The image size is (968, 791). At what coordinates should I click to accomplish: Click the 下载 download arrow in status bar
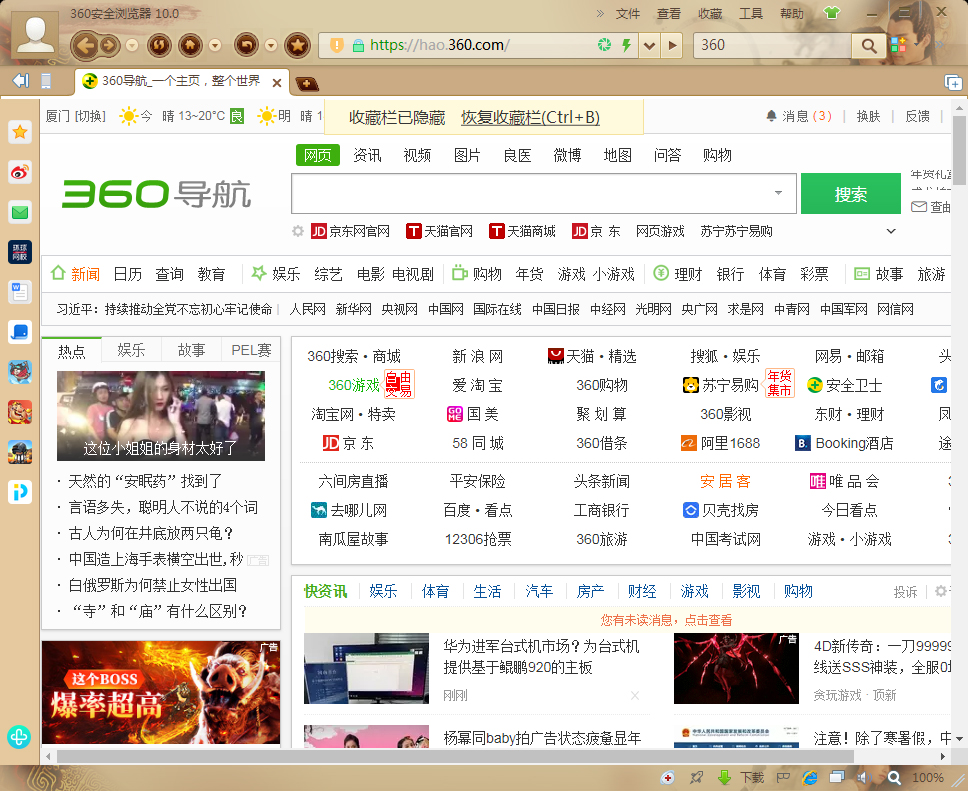click(725, 777)
